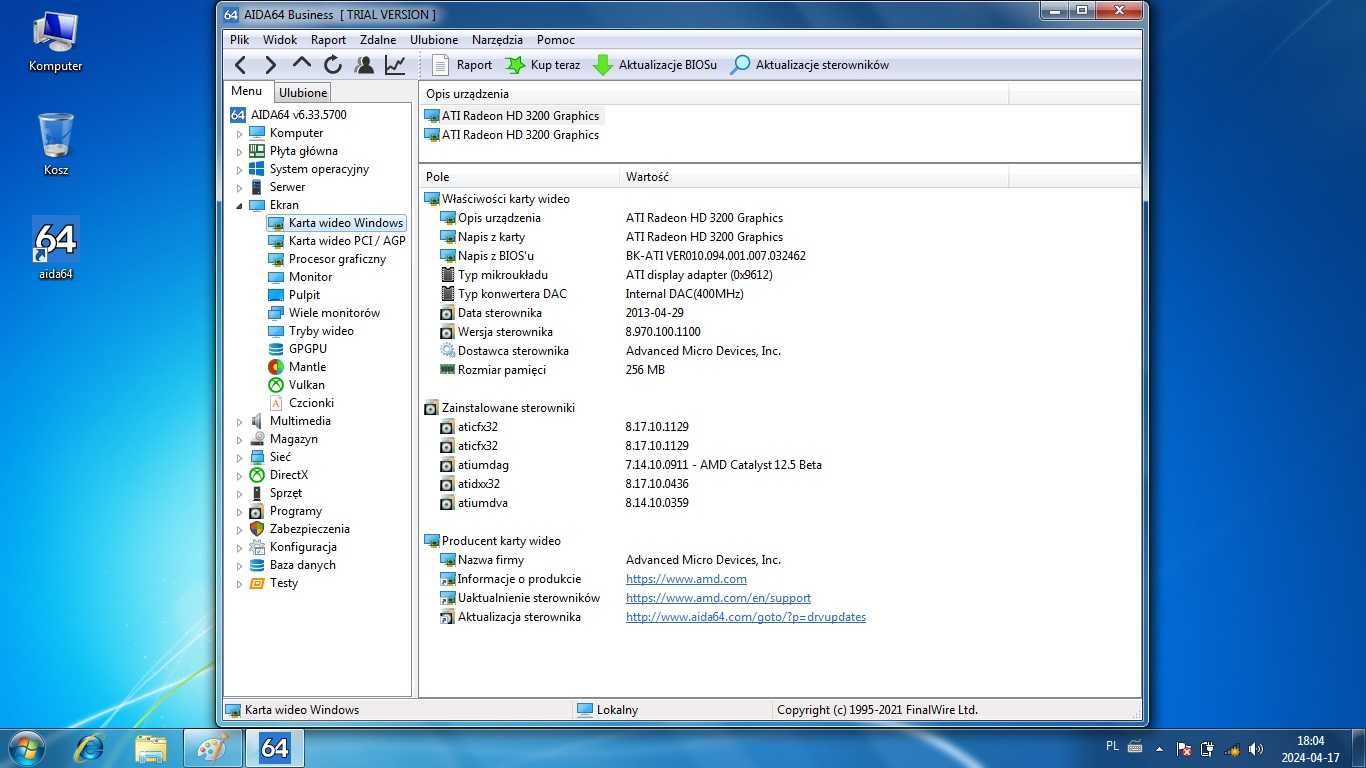Image resolution: width=1366 pixels, height=768 pixels.
Task: Refresh the page with the circular arrow icon
Action: (x=333, y=65)
